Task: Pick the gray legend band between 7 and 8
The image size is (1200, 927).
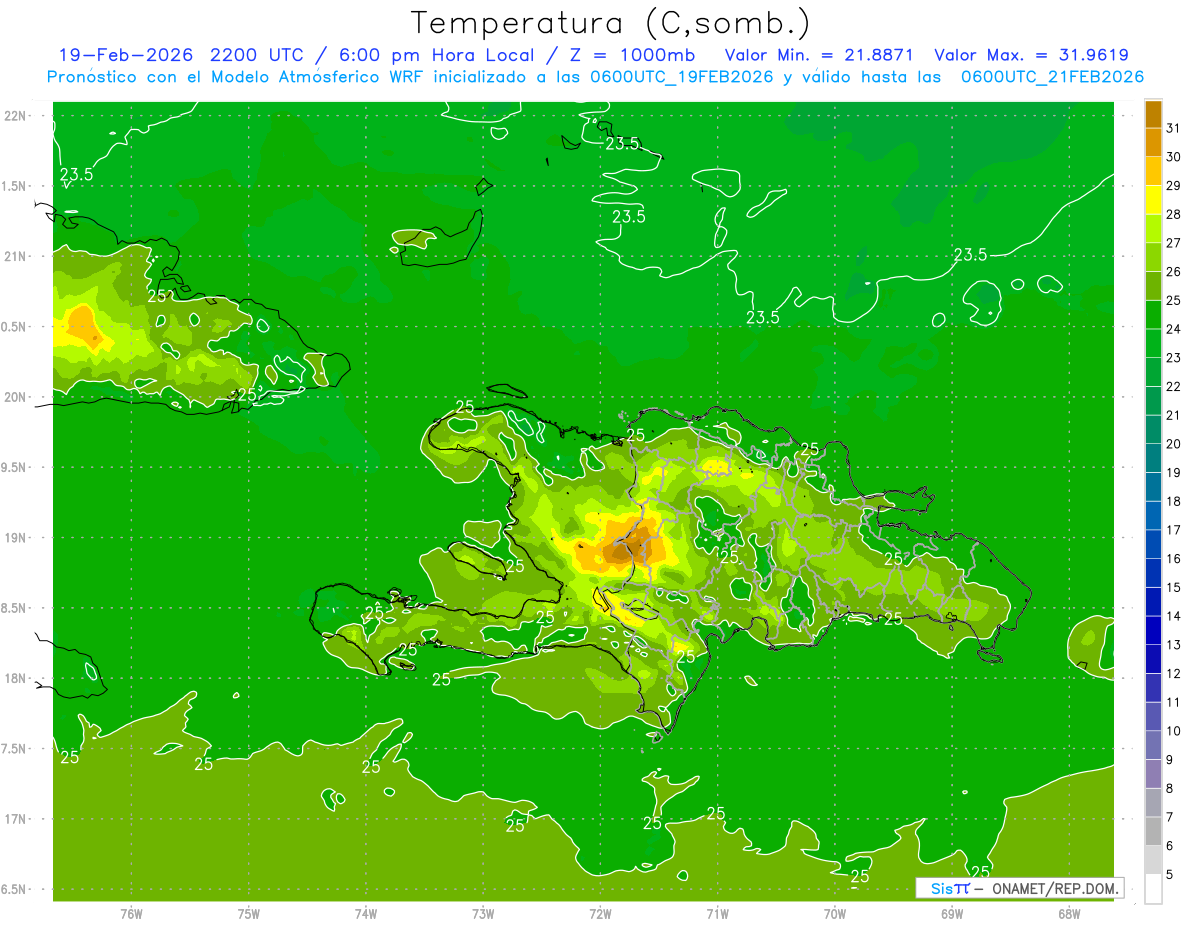Action: click(1154, 803)
